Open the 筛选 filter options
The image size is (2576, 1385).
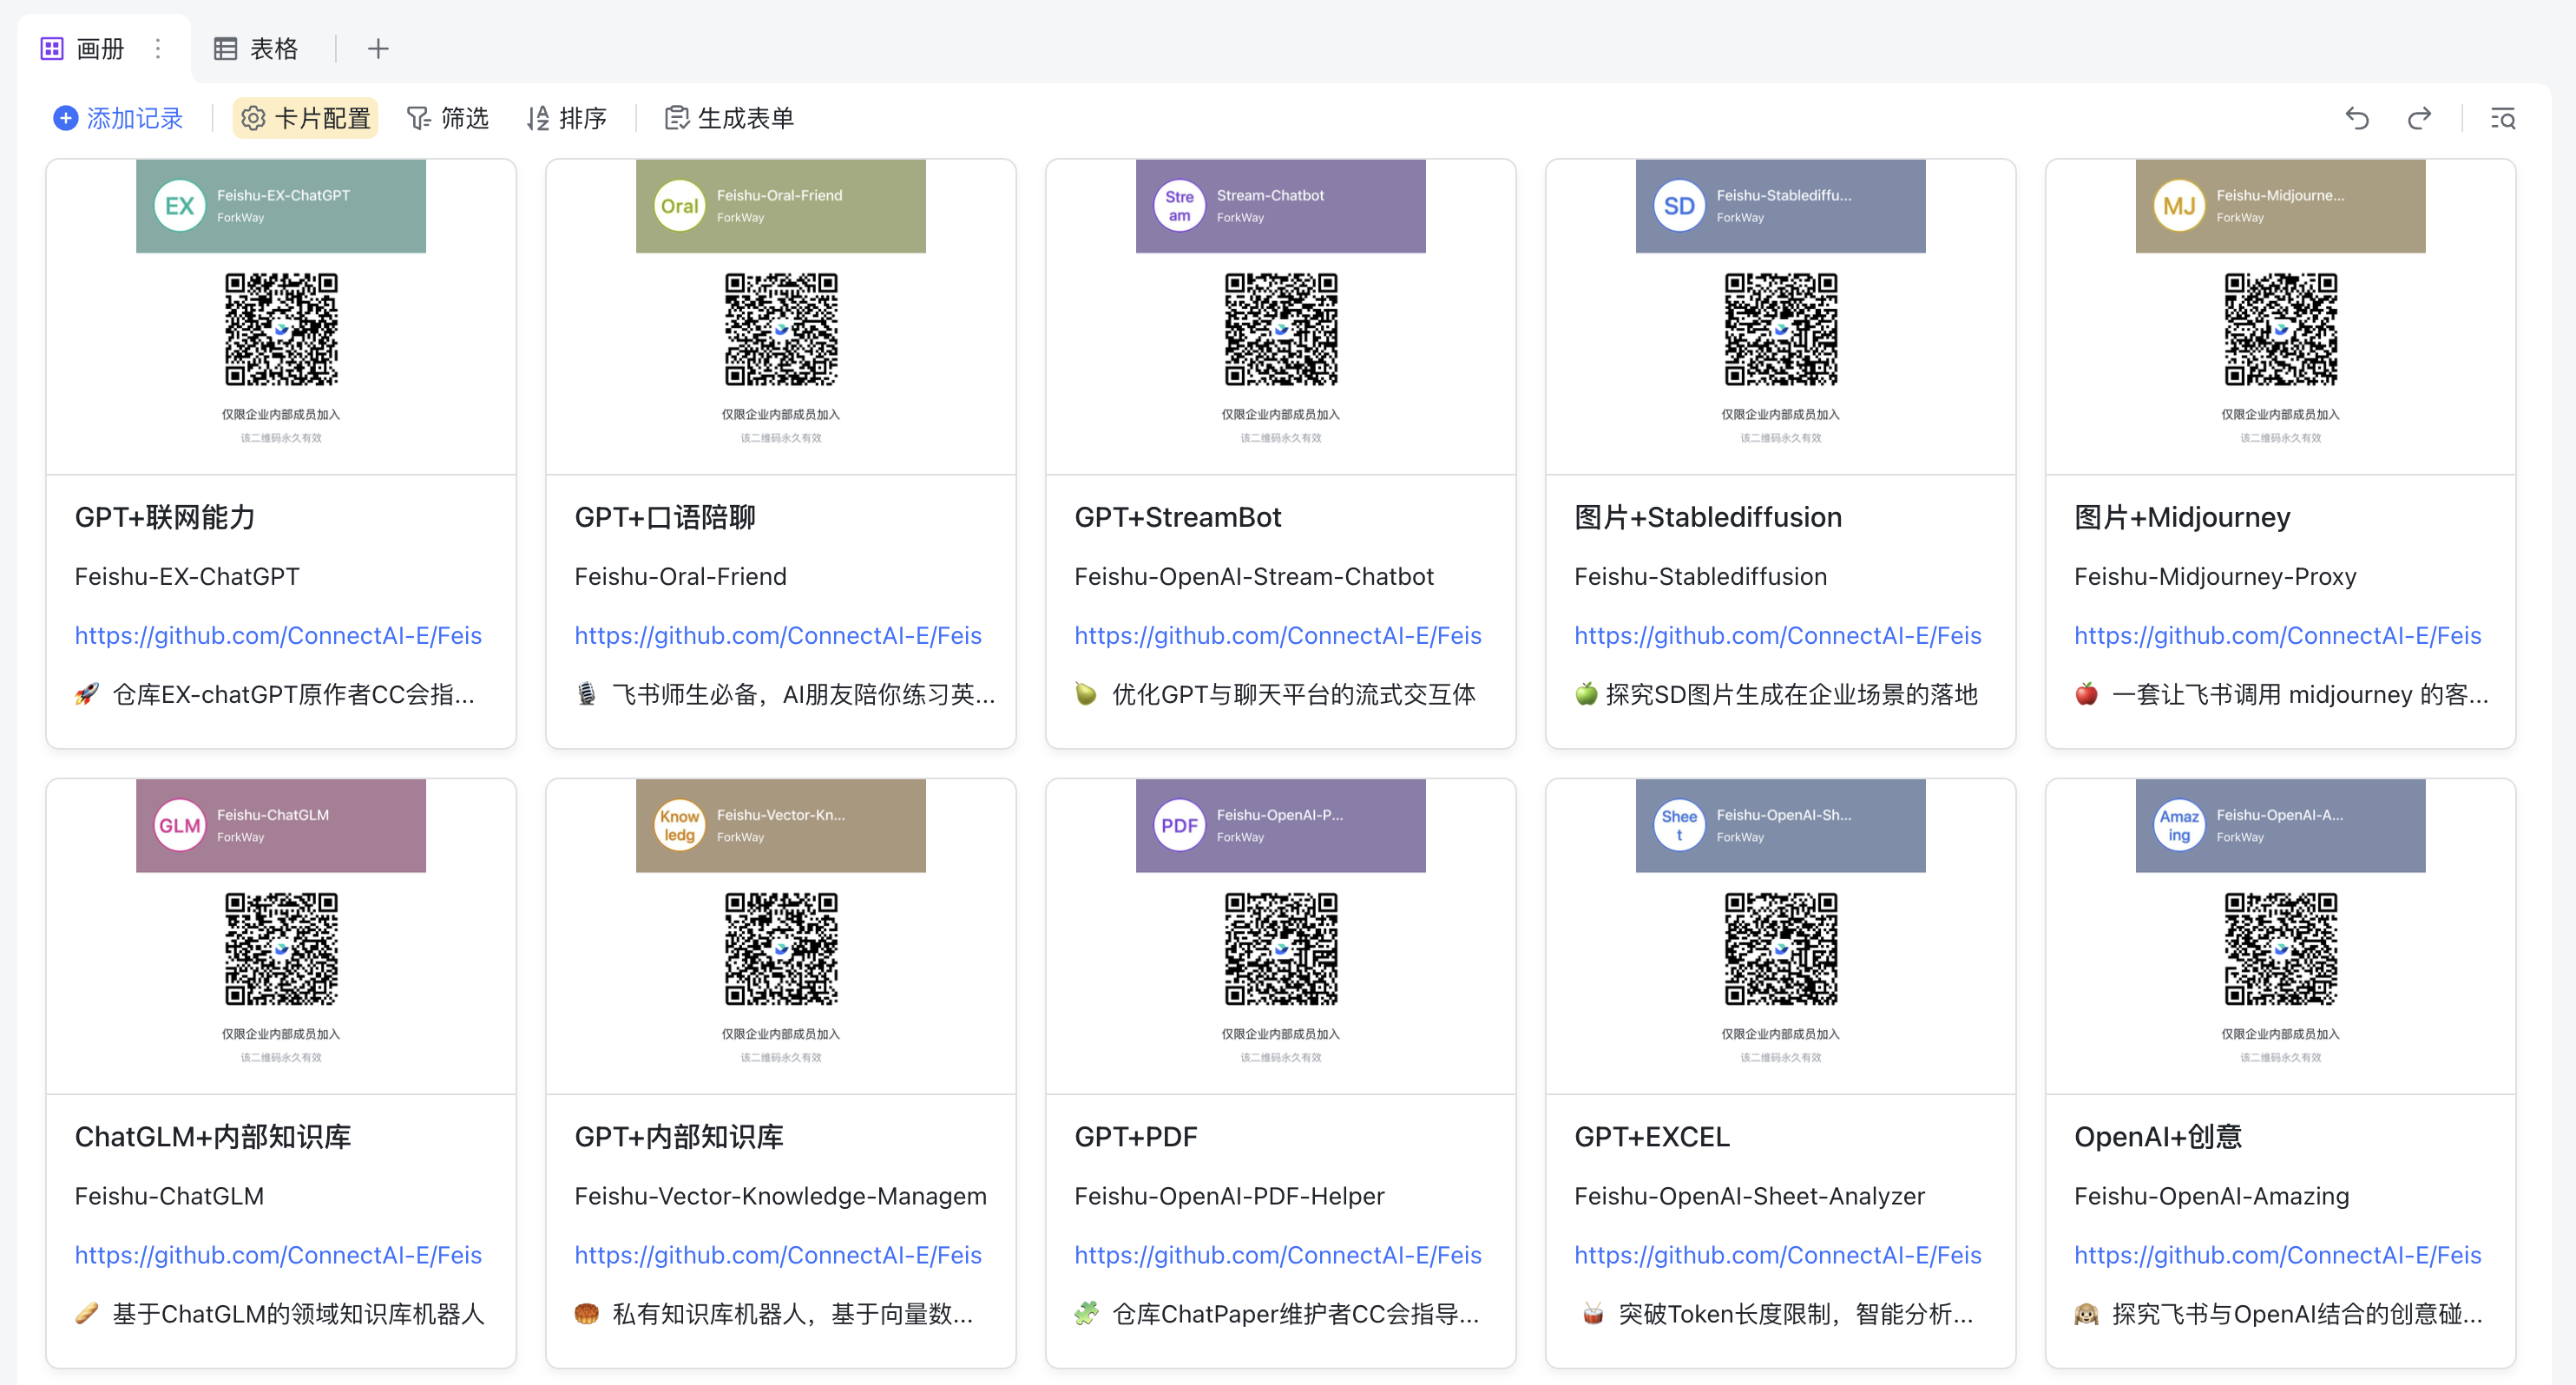(447, 118)
